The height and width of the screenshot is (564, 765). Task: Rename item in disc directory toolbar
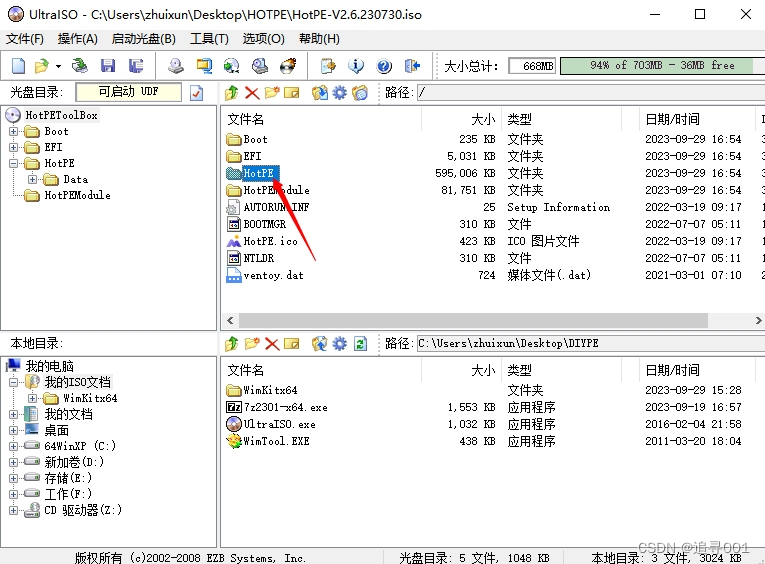[292, 93]
